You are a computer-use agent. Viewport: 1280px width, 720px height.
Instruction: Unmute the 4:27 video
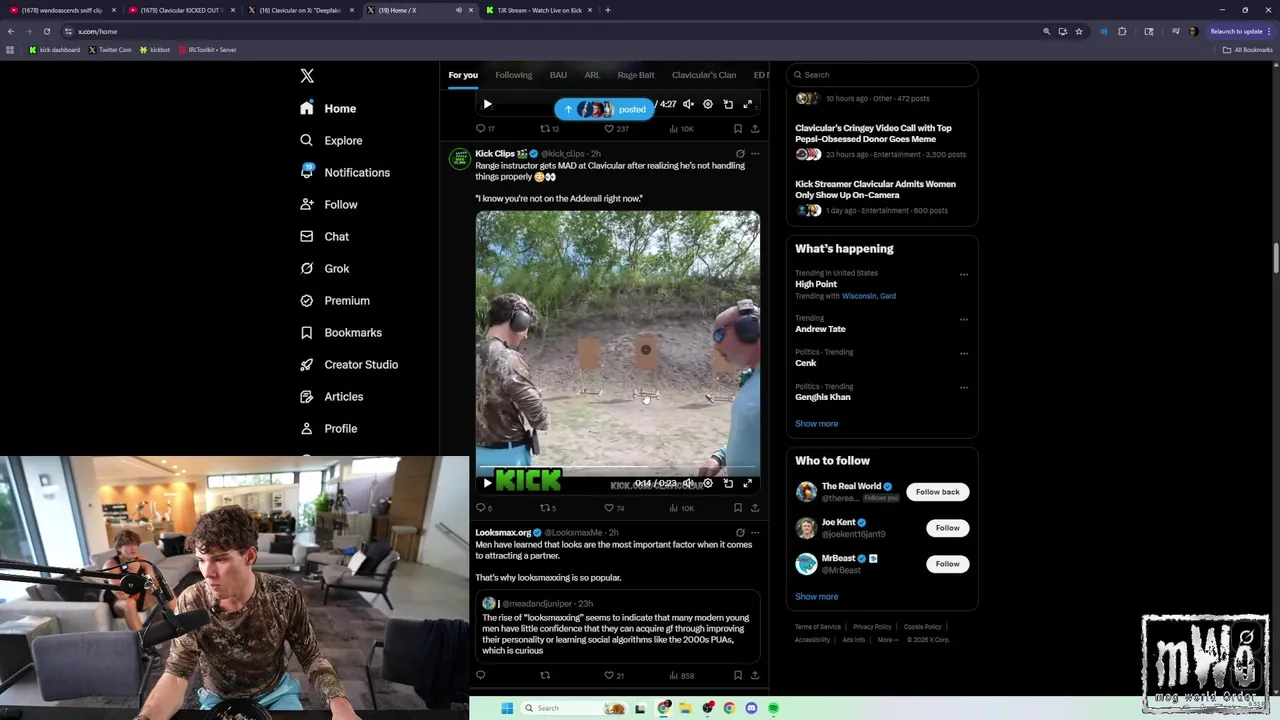pos(688,104)
